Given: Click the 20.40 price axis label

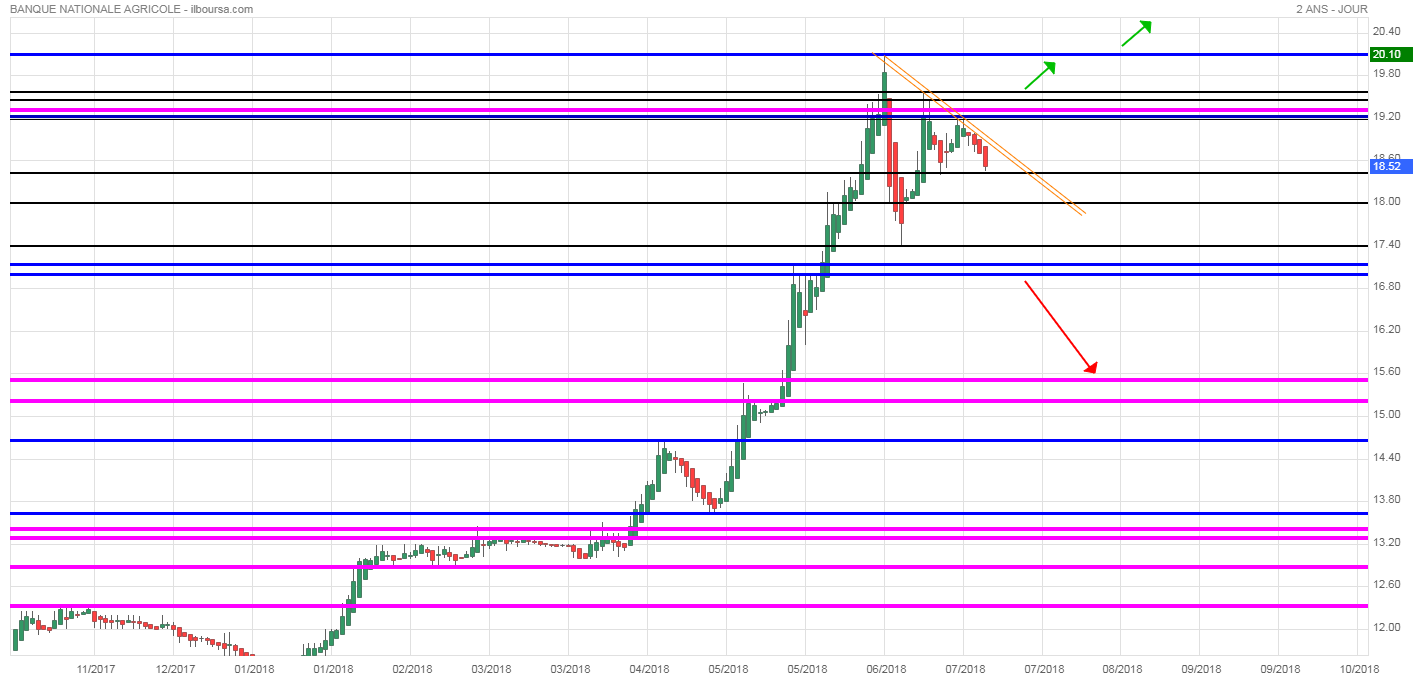Looking at the screenshot, I should tap(1385, 31).
